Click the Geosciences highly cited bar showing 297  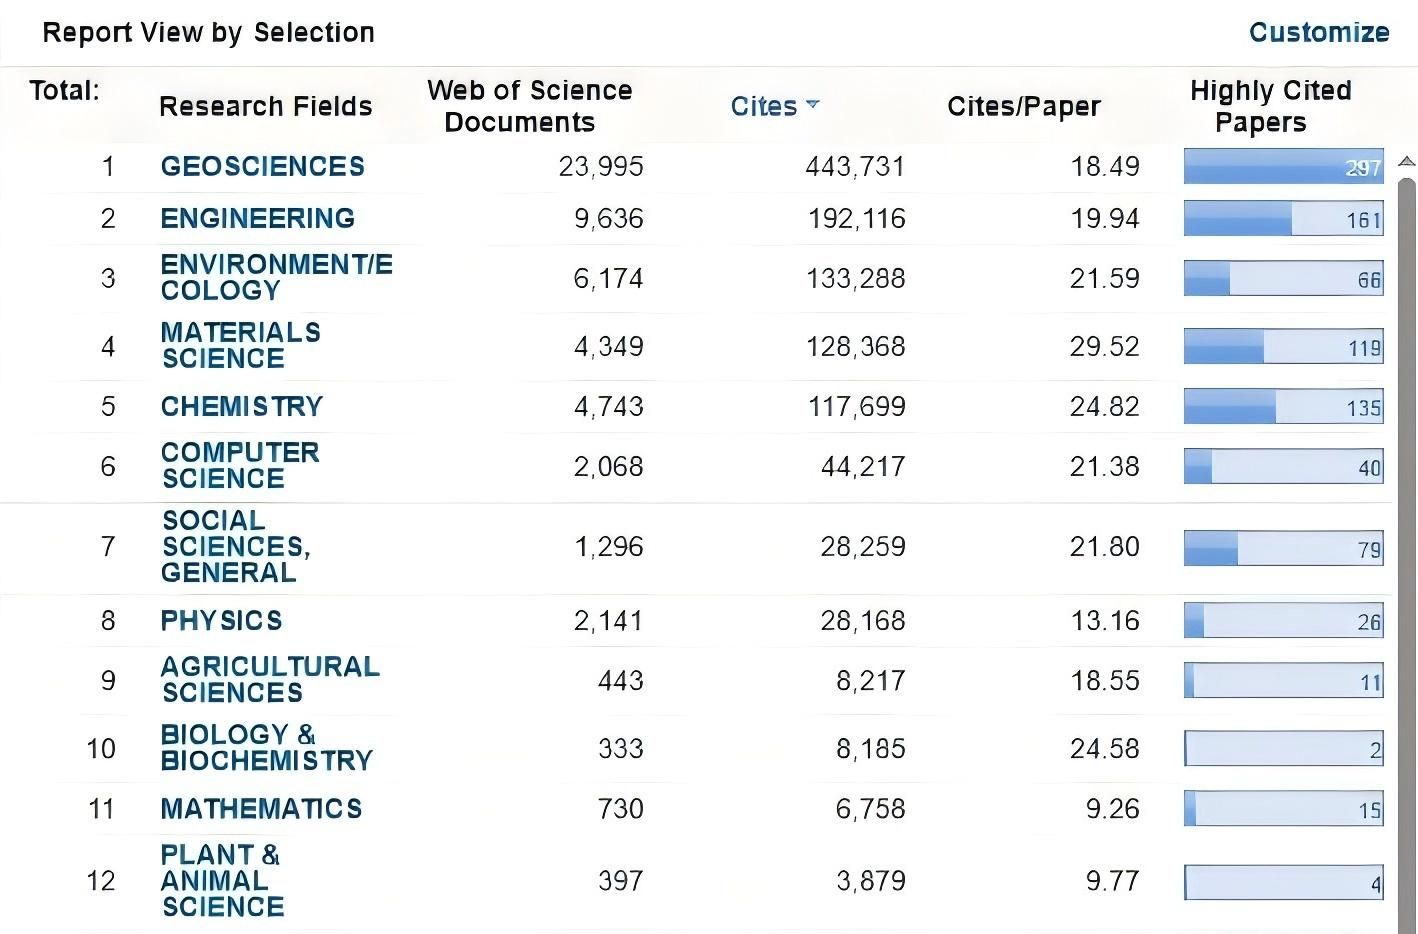tap(1283, 166)
